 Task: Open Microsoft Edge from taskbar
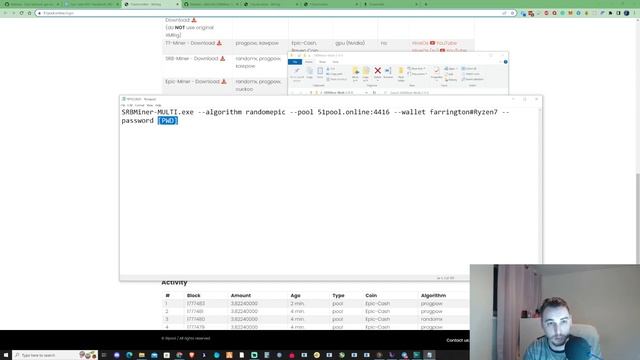pos(129,355)
